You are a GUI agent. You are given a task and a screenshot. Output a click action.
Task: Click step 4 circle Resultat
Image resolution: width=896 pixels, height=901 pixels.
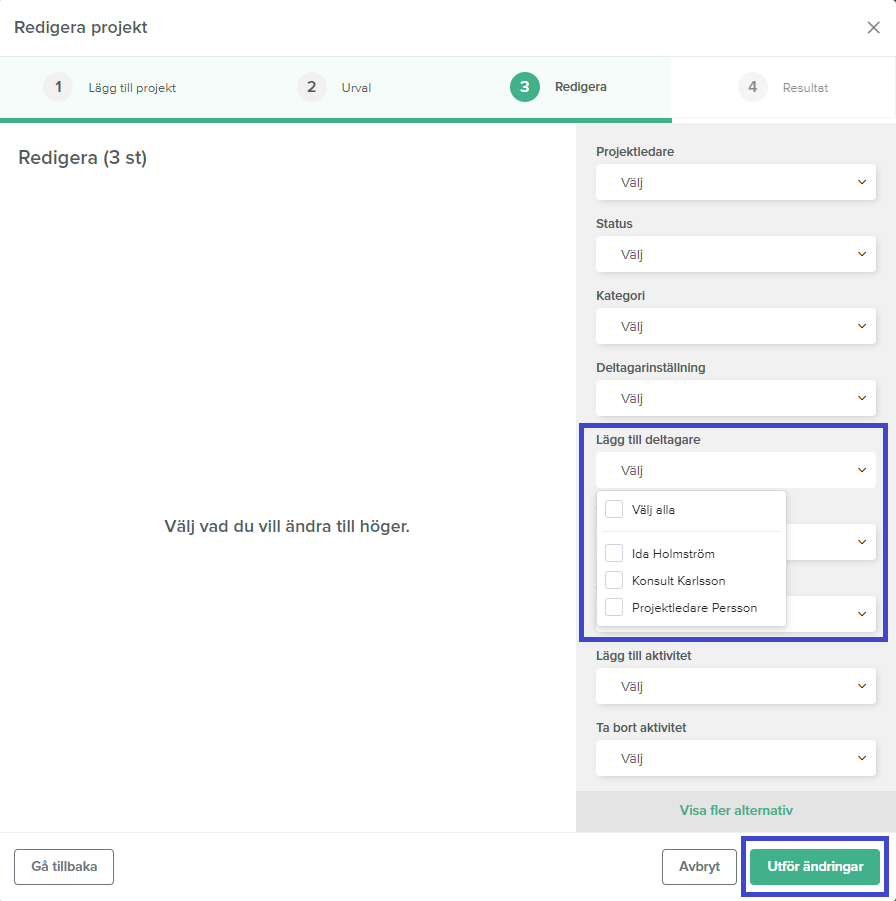point(752,87)
